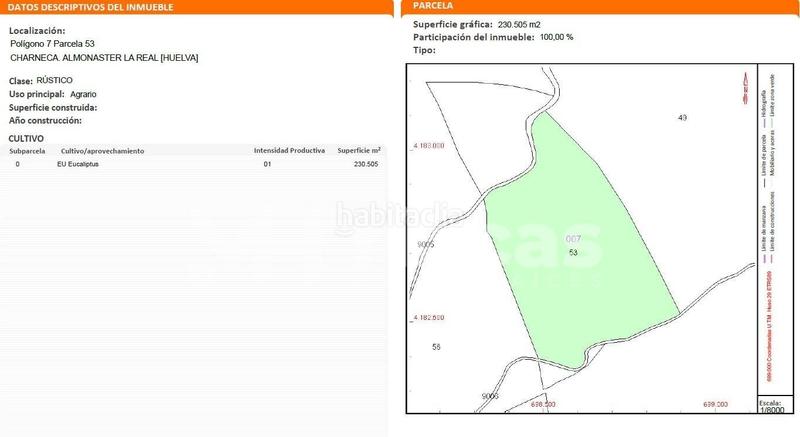800x437 pixels.
Task: Click the 'DATOS DESCRIPTIVOS DEL INMUEBLE' header
Action: (91, 7)
